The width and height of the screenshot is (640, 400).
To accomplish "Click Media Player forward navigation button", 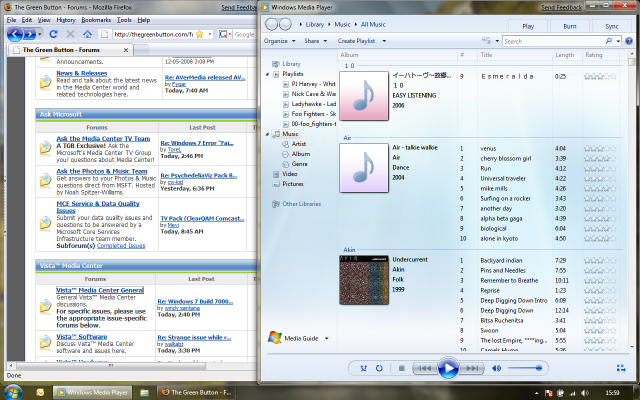I will coord(285,24).
